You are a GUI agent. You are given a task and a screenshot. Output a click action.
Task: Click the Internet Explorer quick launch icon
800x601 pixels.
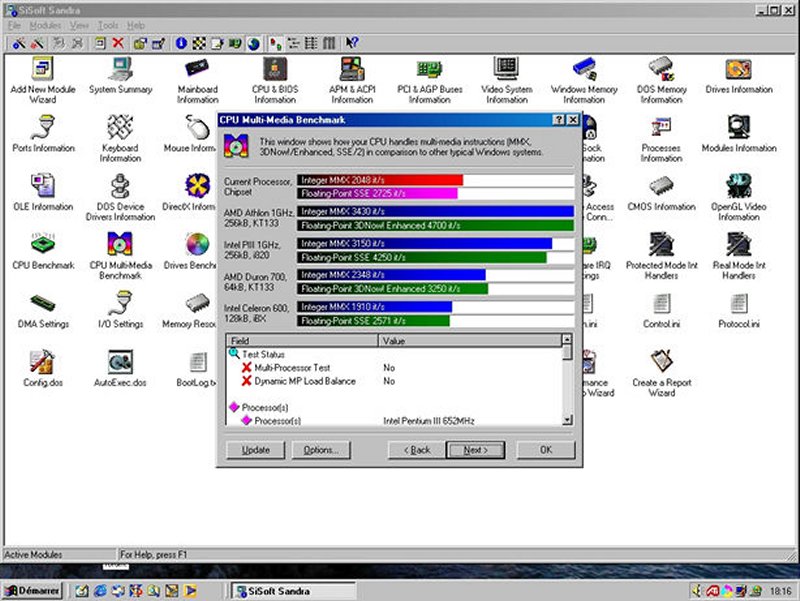[x=100, y=591]
